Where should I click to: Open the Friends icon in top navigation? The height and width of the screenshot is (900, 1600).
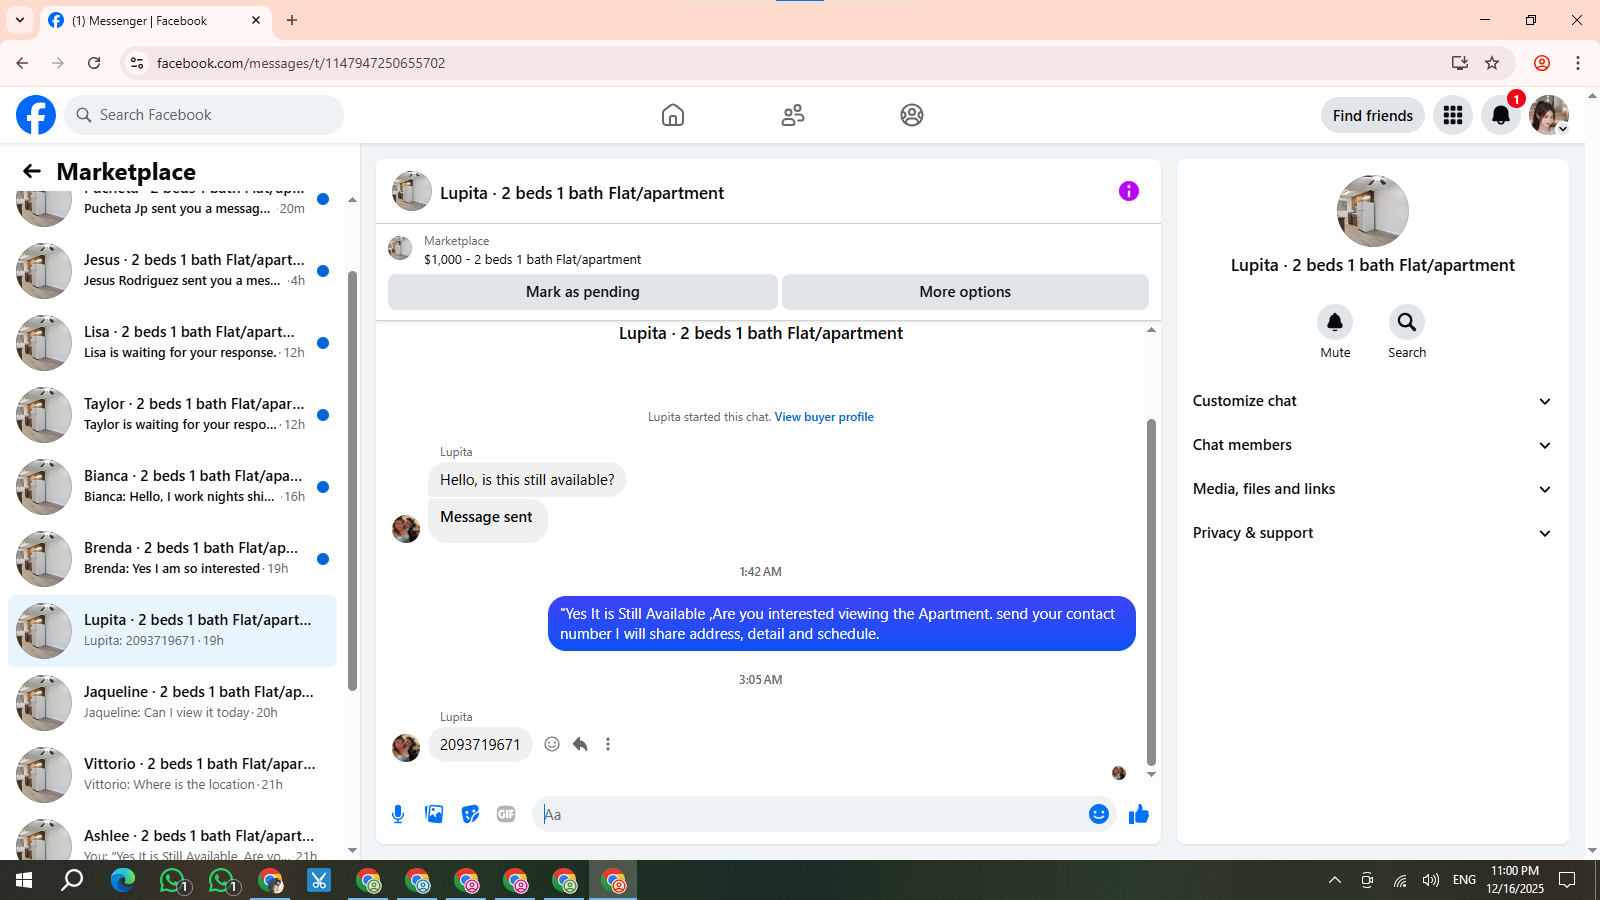pos(793,115)
